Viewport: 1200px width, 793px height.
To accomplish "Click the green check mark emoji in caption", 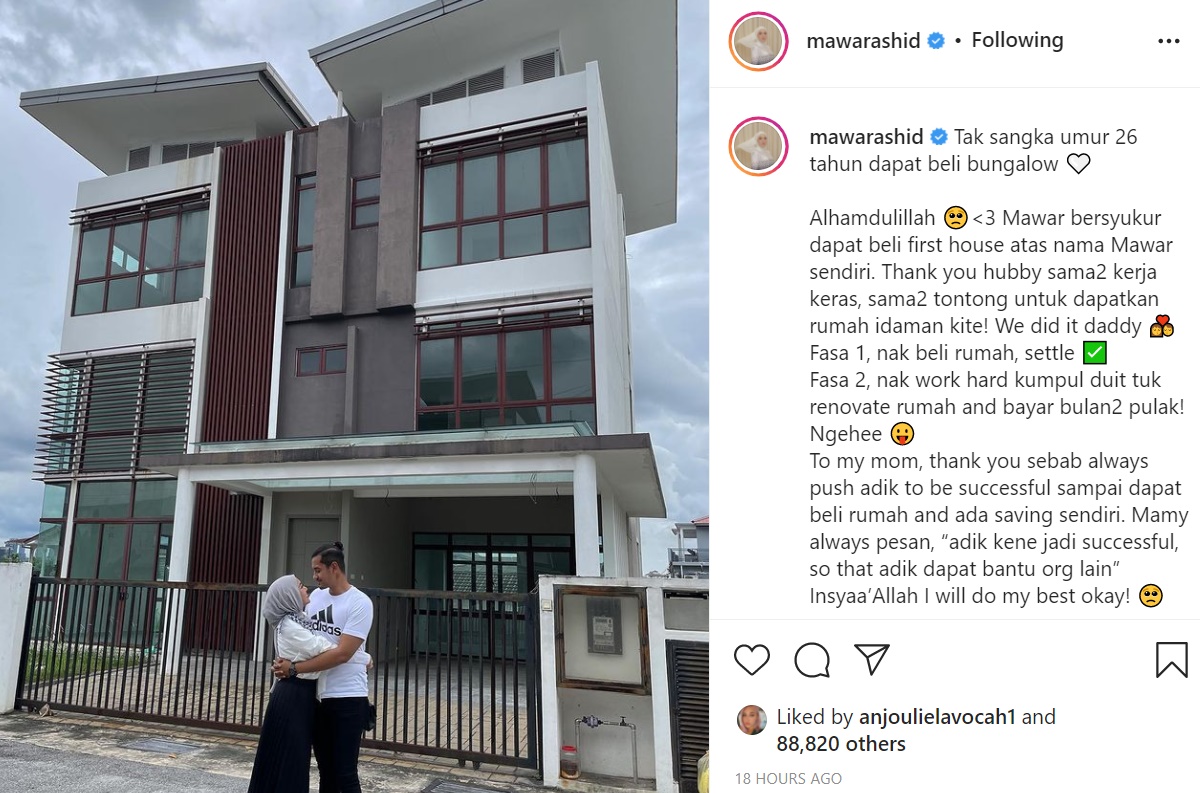I will 1094,354.
